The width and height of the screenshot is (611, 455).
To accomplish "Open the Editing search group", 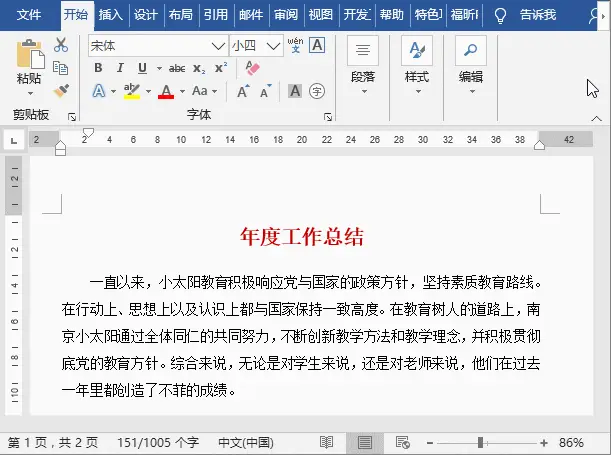I will point(471,65).
